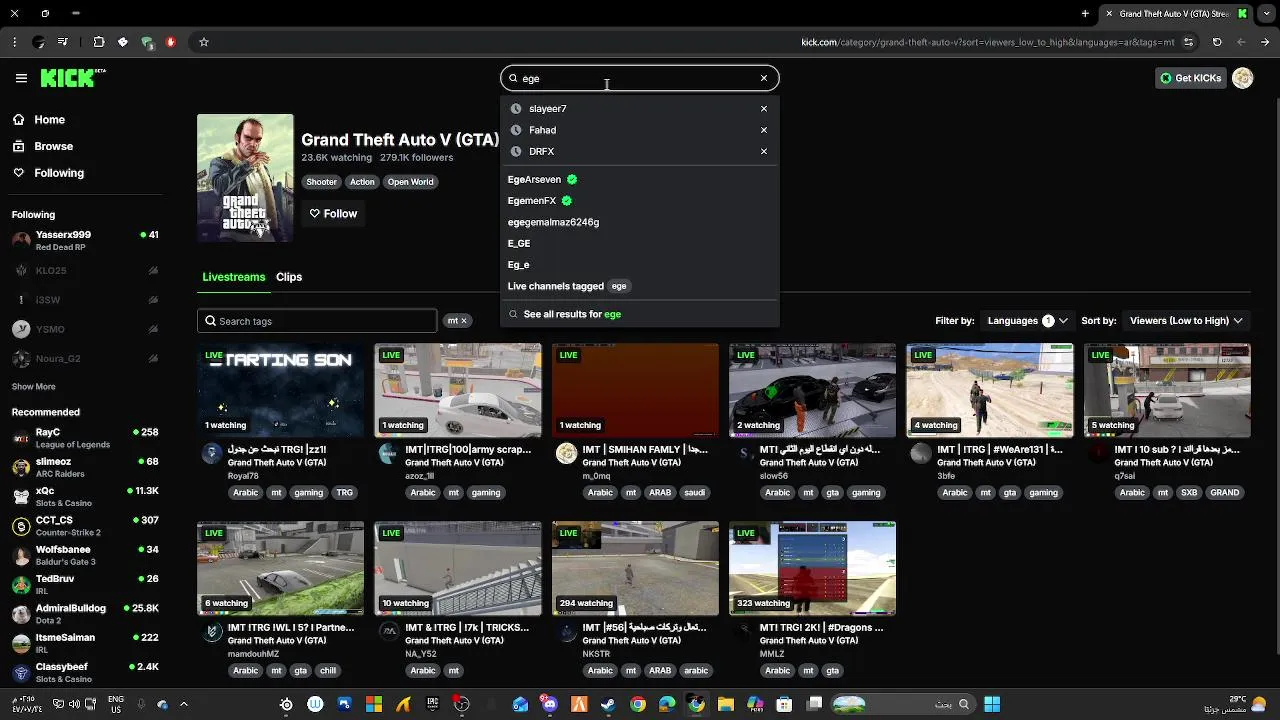Open the Languages filter dropdown
Image resolution: width=1280 pixels, height=720 pixels.
(x=1028, y=321)
